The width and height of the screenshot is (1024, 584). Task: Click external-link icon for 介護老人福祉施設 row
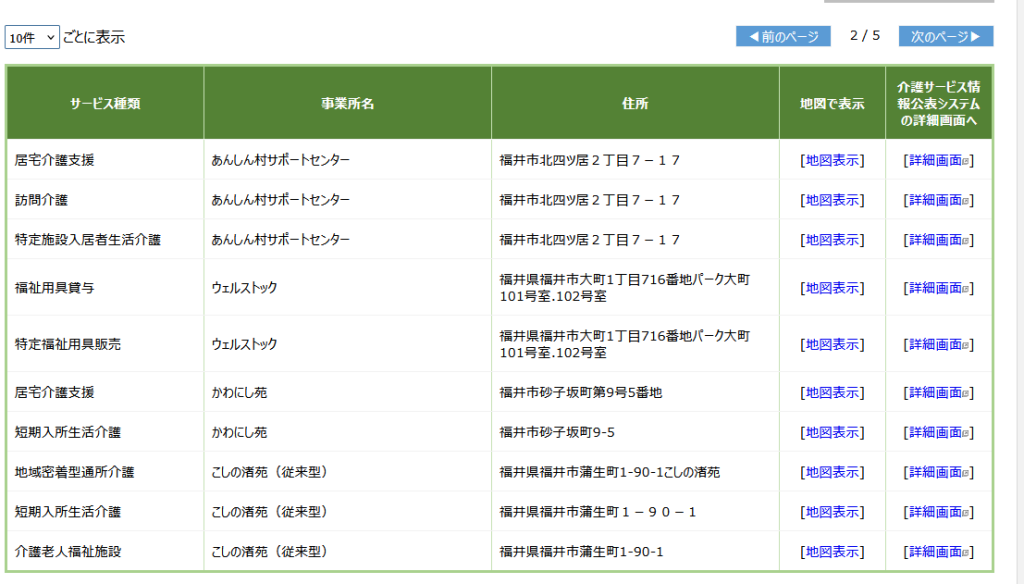[x=965, y=553]
